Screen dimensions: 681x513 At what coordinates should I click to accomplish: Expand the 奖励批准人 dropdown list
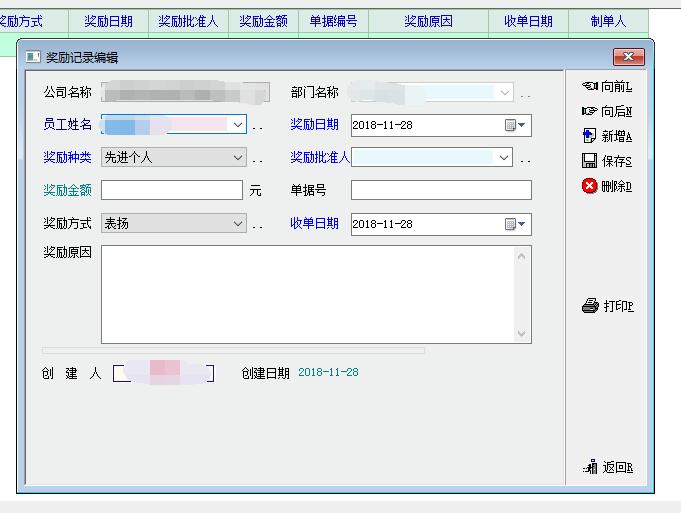[x=503, y=157]
